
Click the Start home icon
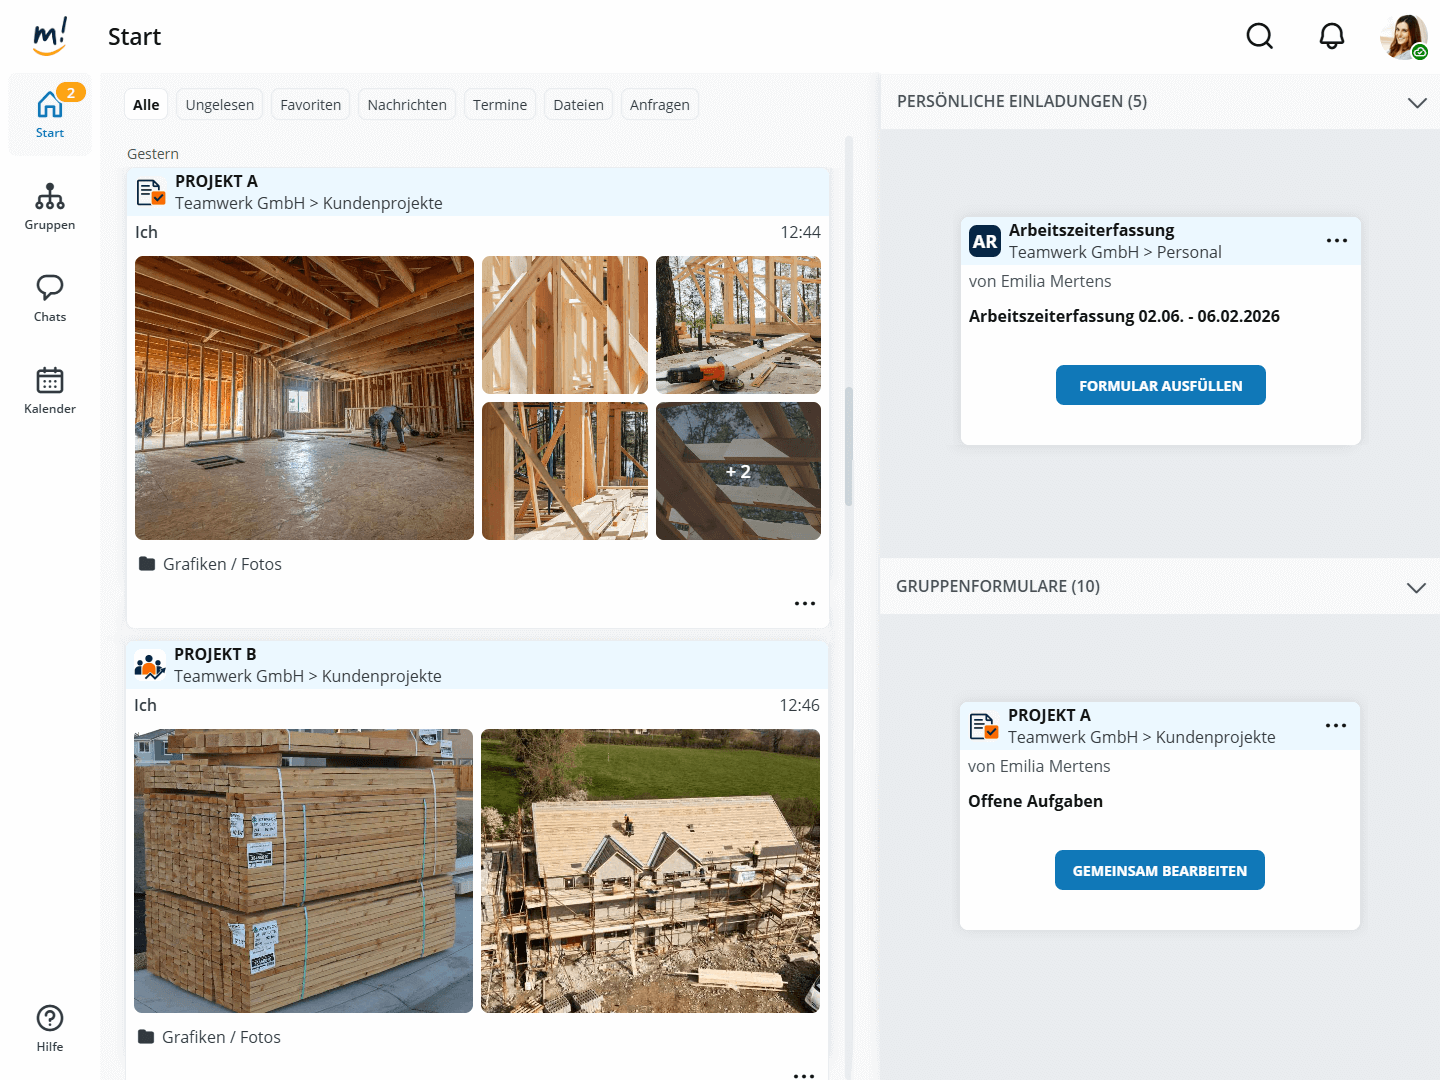click(50, 114)
